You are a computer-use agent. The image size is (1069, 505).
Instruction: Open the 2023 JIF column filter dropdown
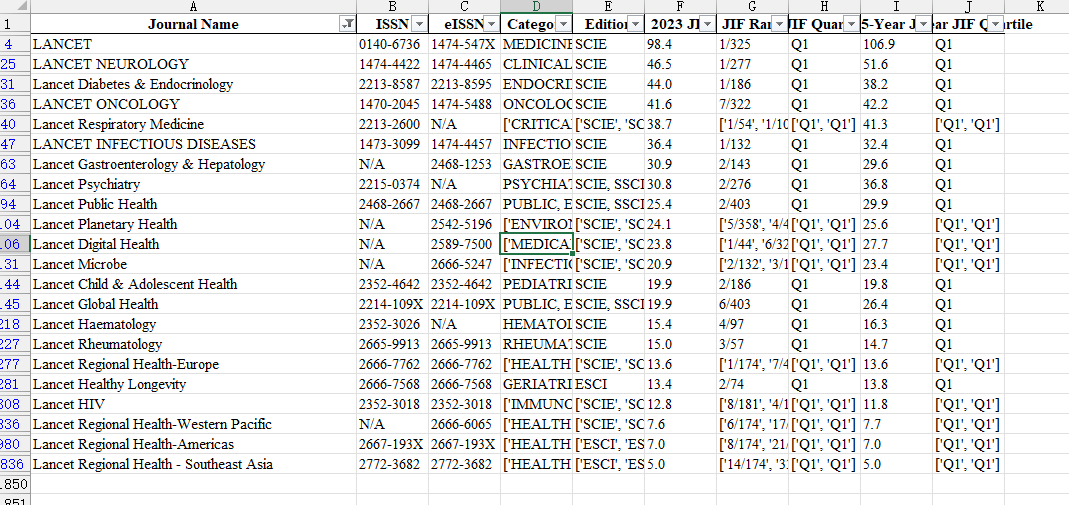point(708,25)
